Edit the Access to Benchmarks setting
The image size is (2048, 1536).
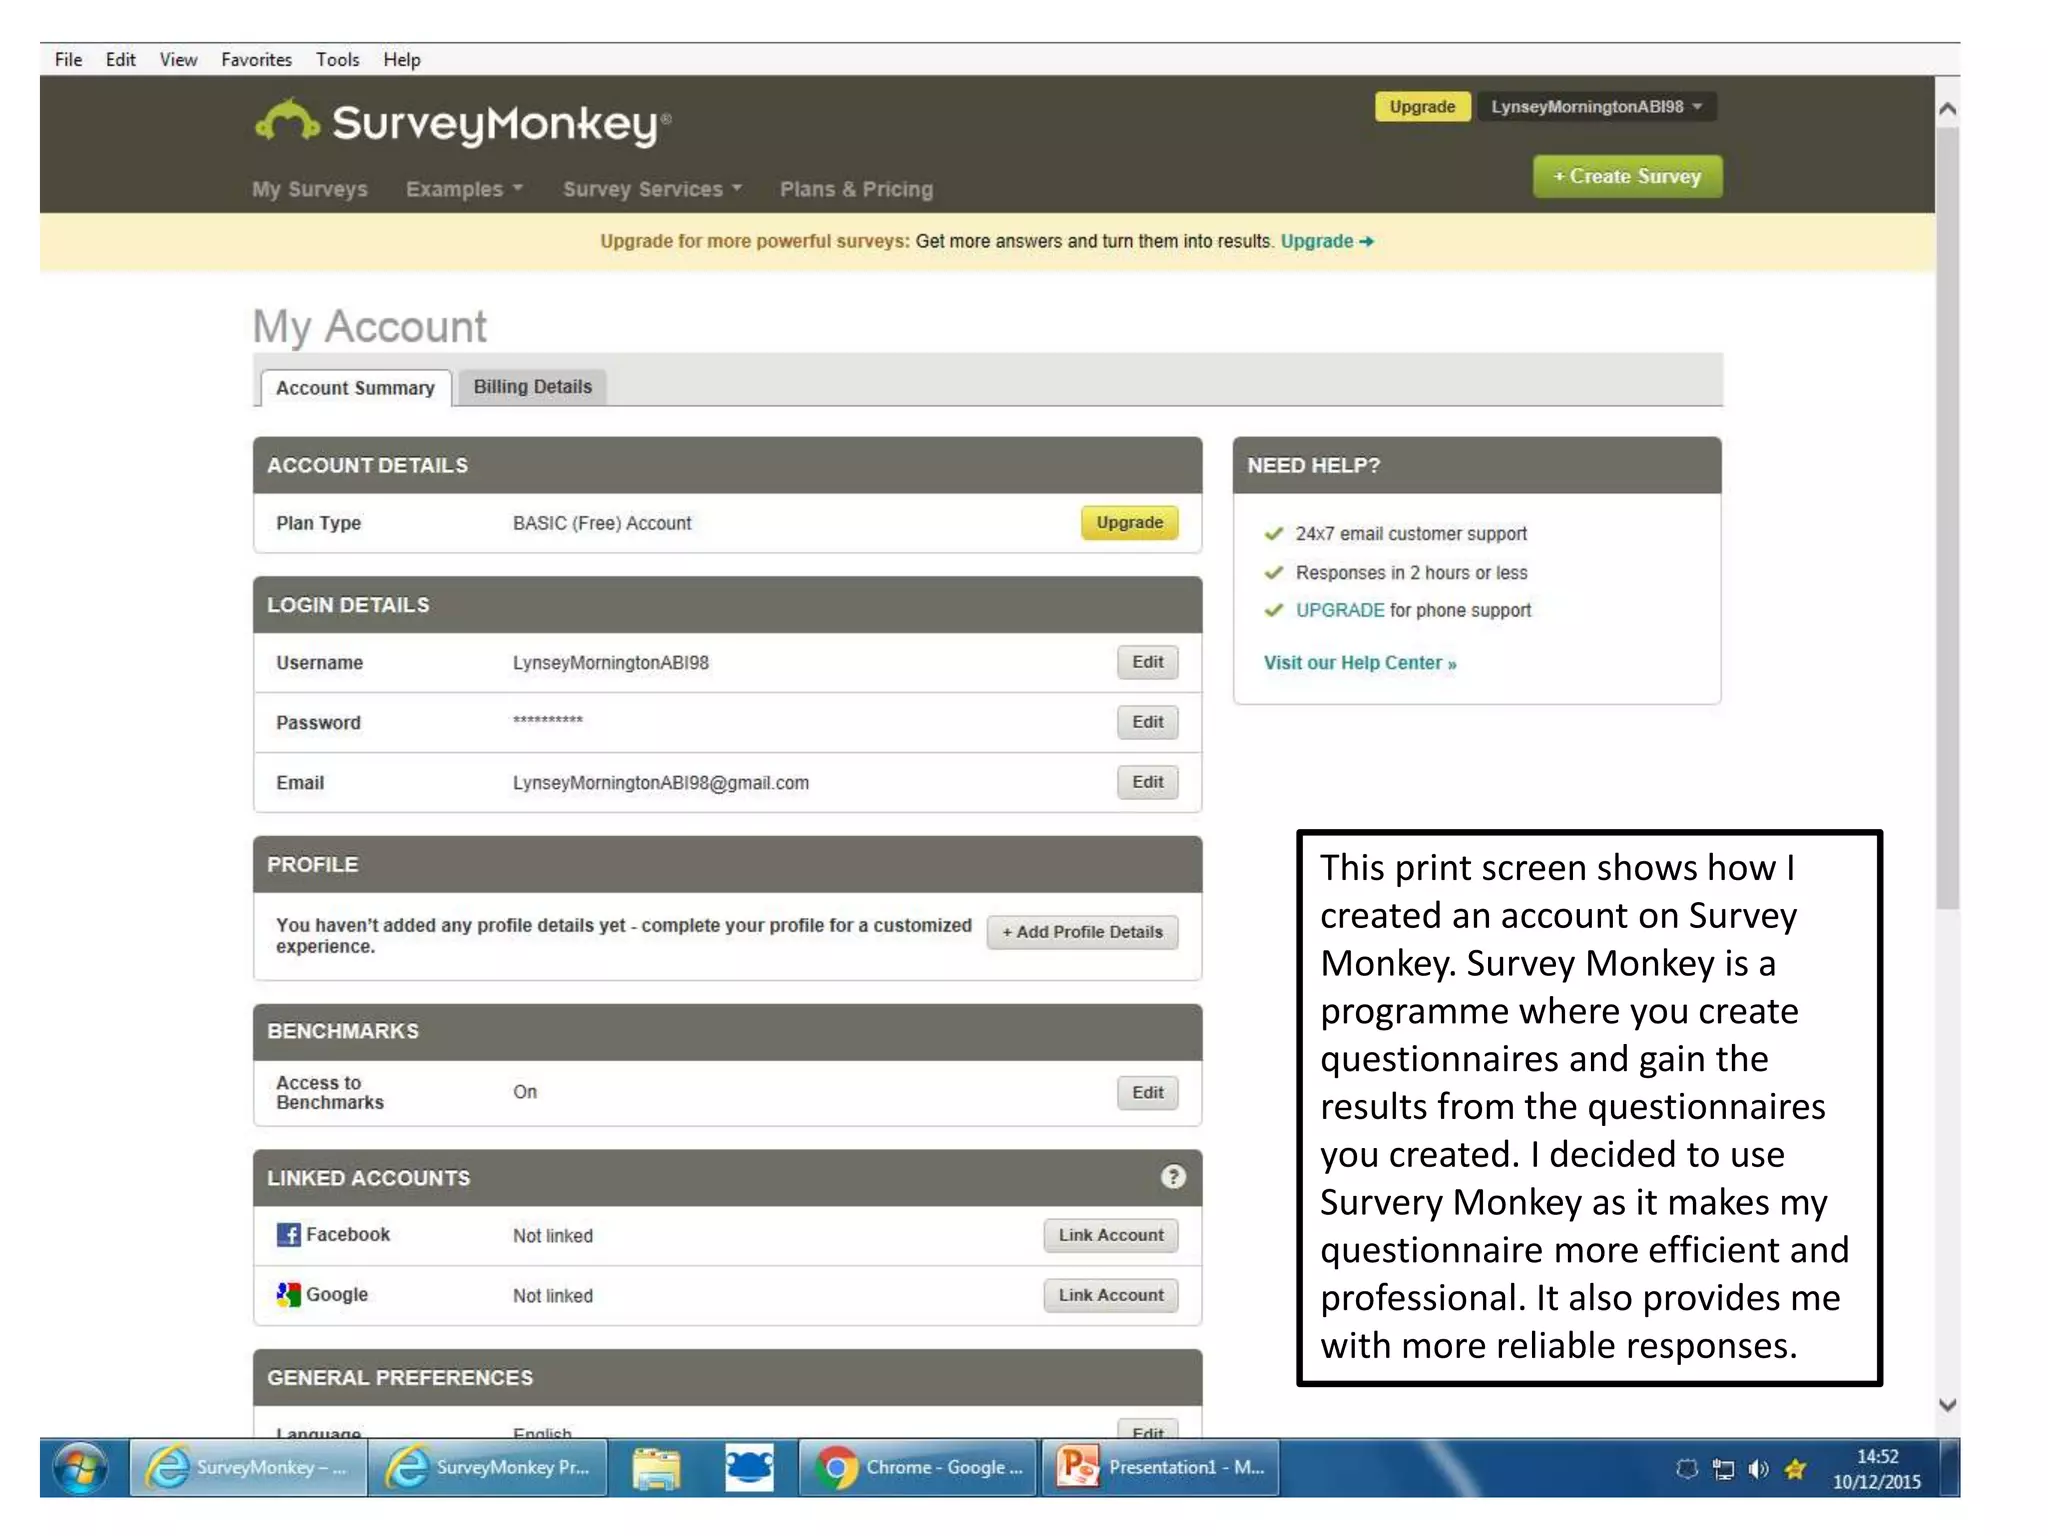pos(1147,1092)
